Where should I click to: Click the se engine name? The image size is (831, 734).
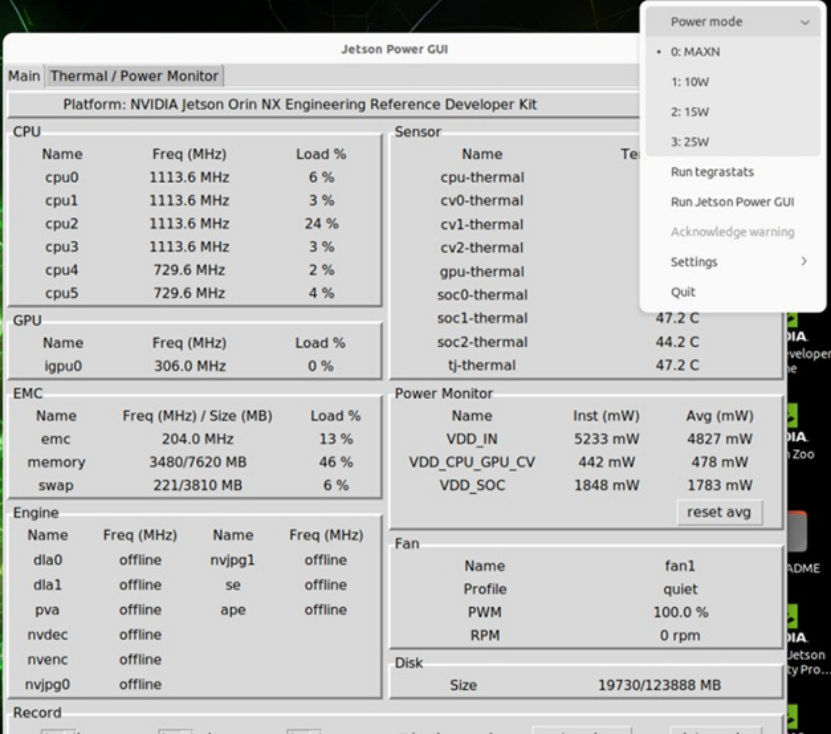(x=233, y=585)
